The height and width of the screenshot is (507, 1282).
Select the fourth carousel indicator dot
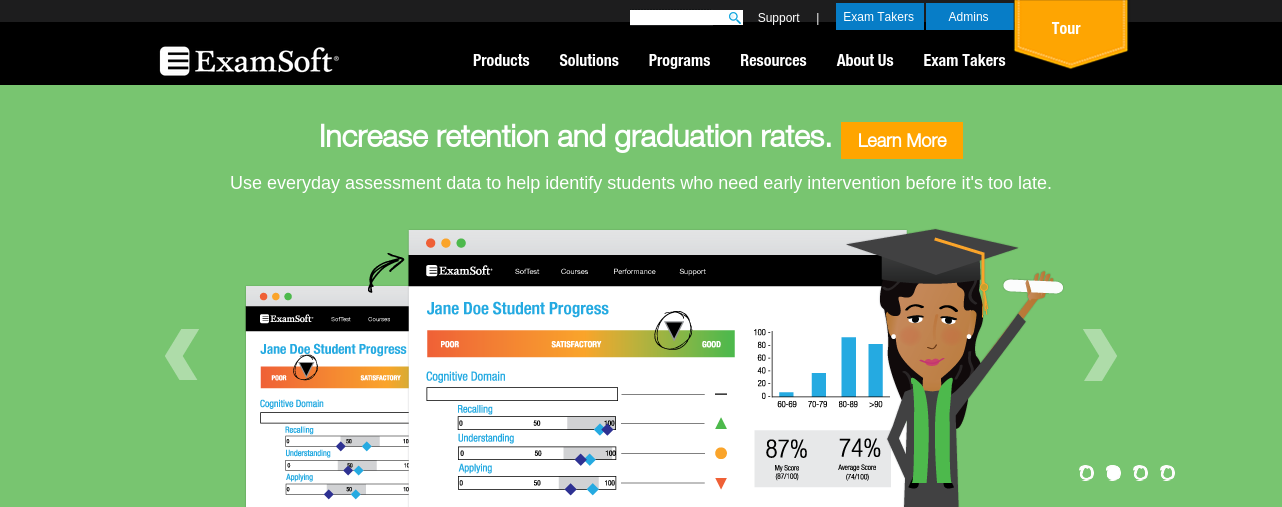click(1167, 473)
